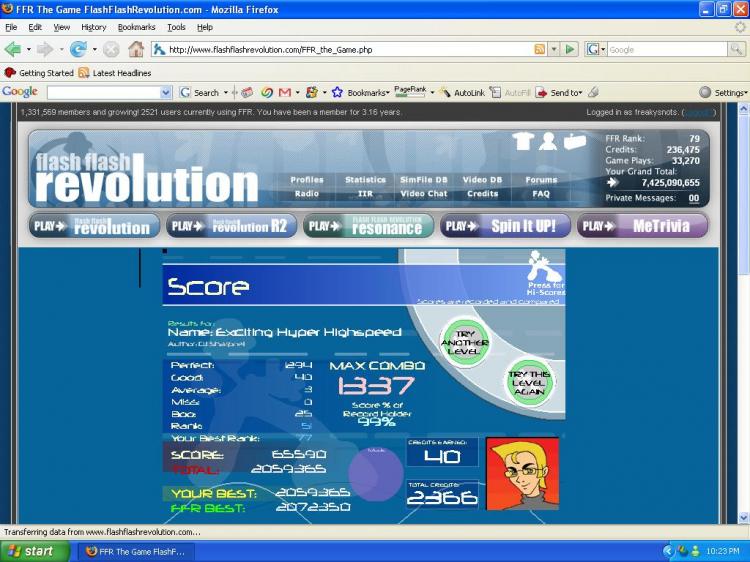The image size is (750, 562).
Task: Open the Send to dropdown
Action: point(581,92)
